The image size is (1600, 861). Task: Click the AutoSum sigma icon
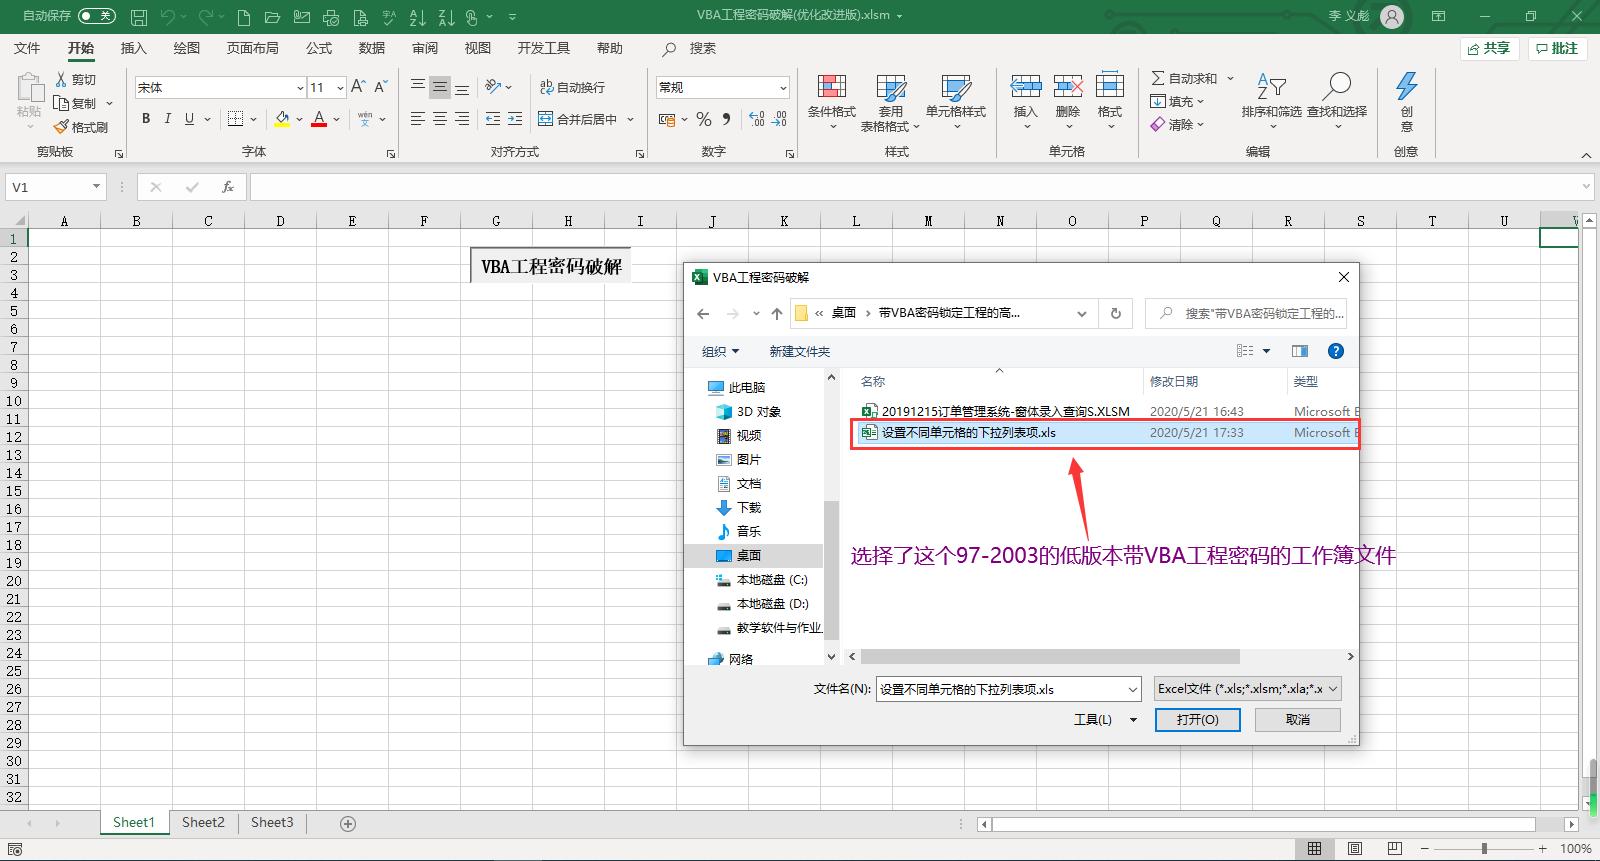coord(1158,78)
